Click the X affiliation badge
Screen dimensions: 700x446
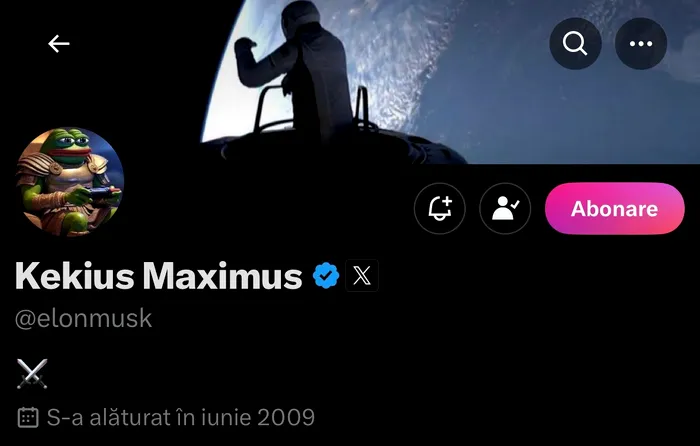point(362,275)
